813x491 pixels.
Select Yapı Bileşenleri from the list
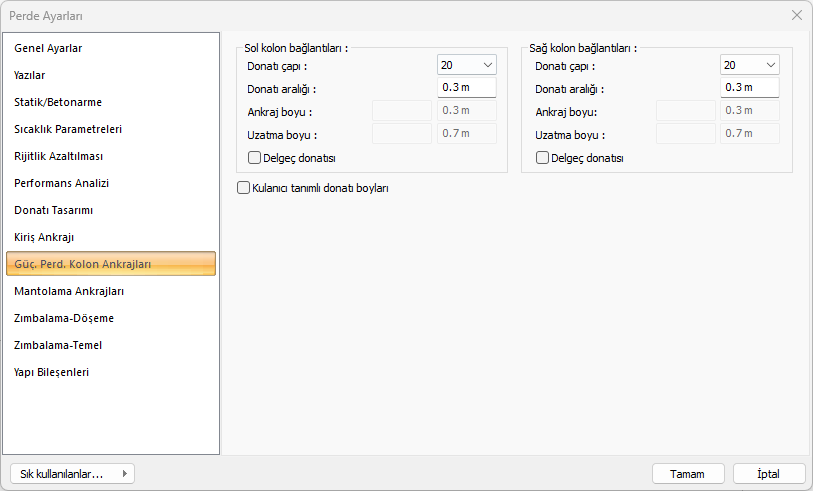(x=51, y=372)
